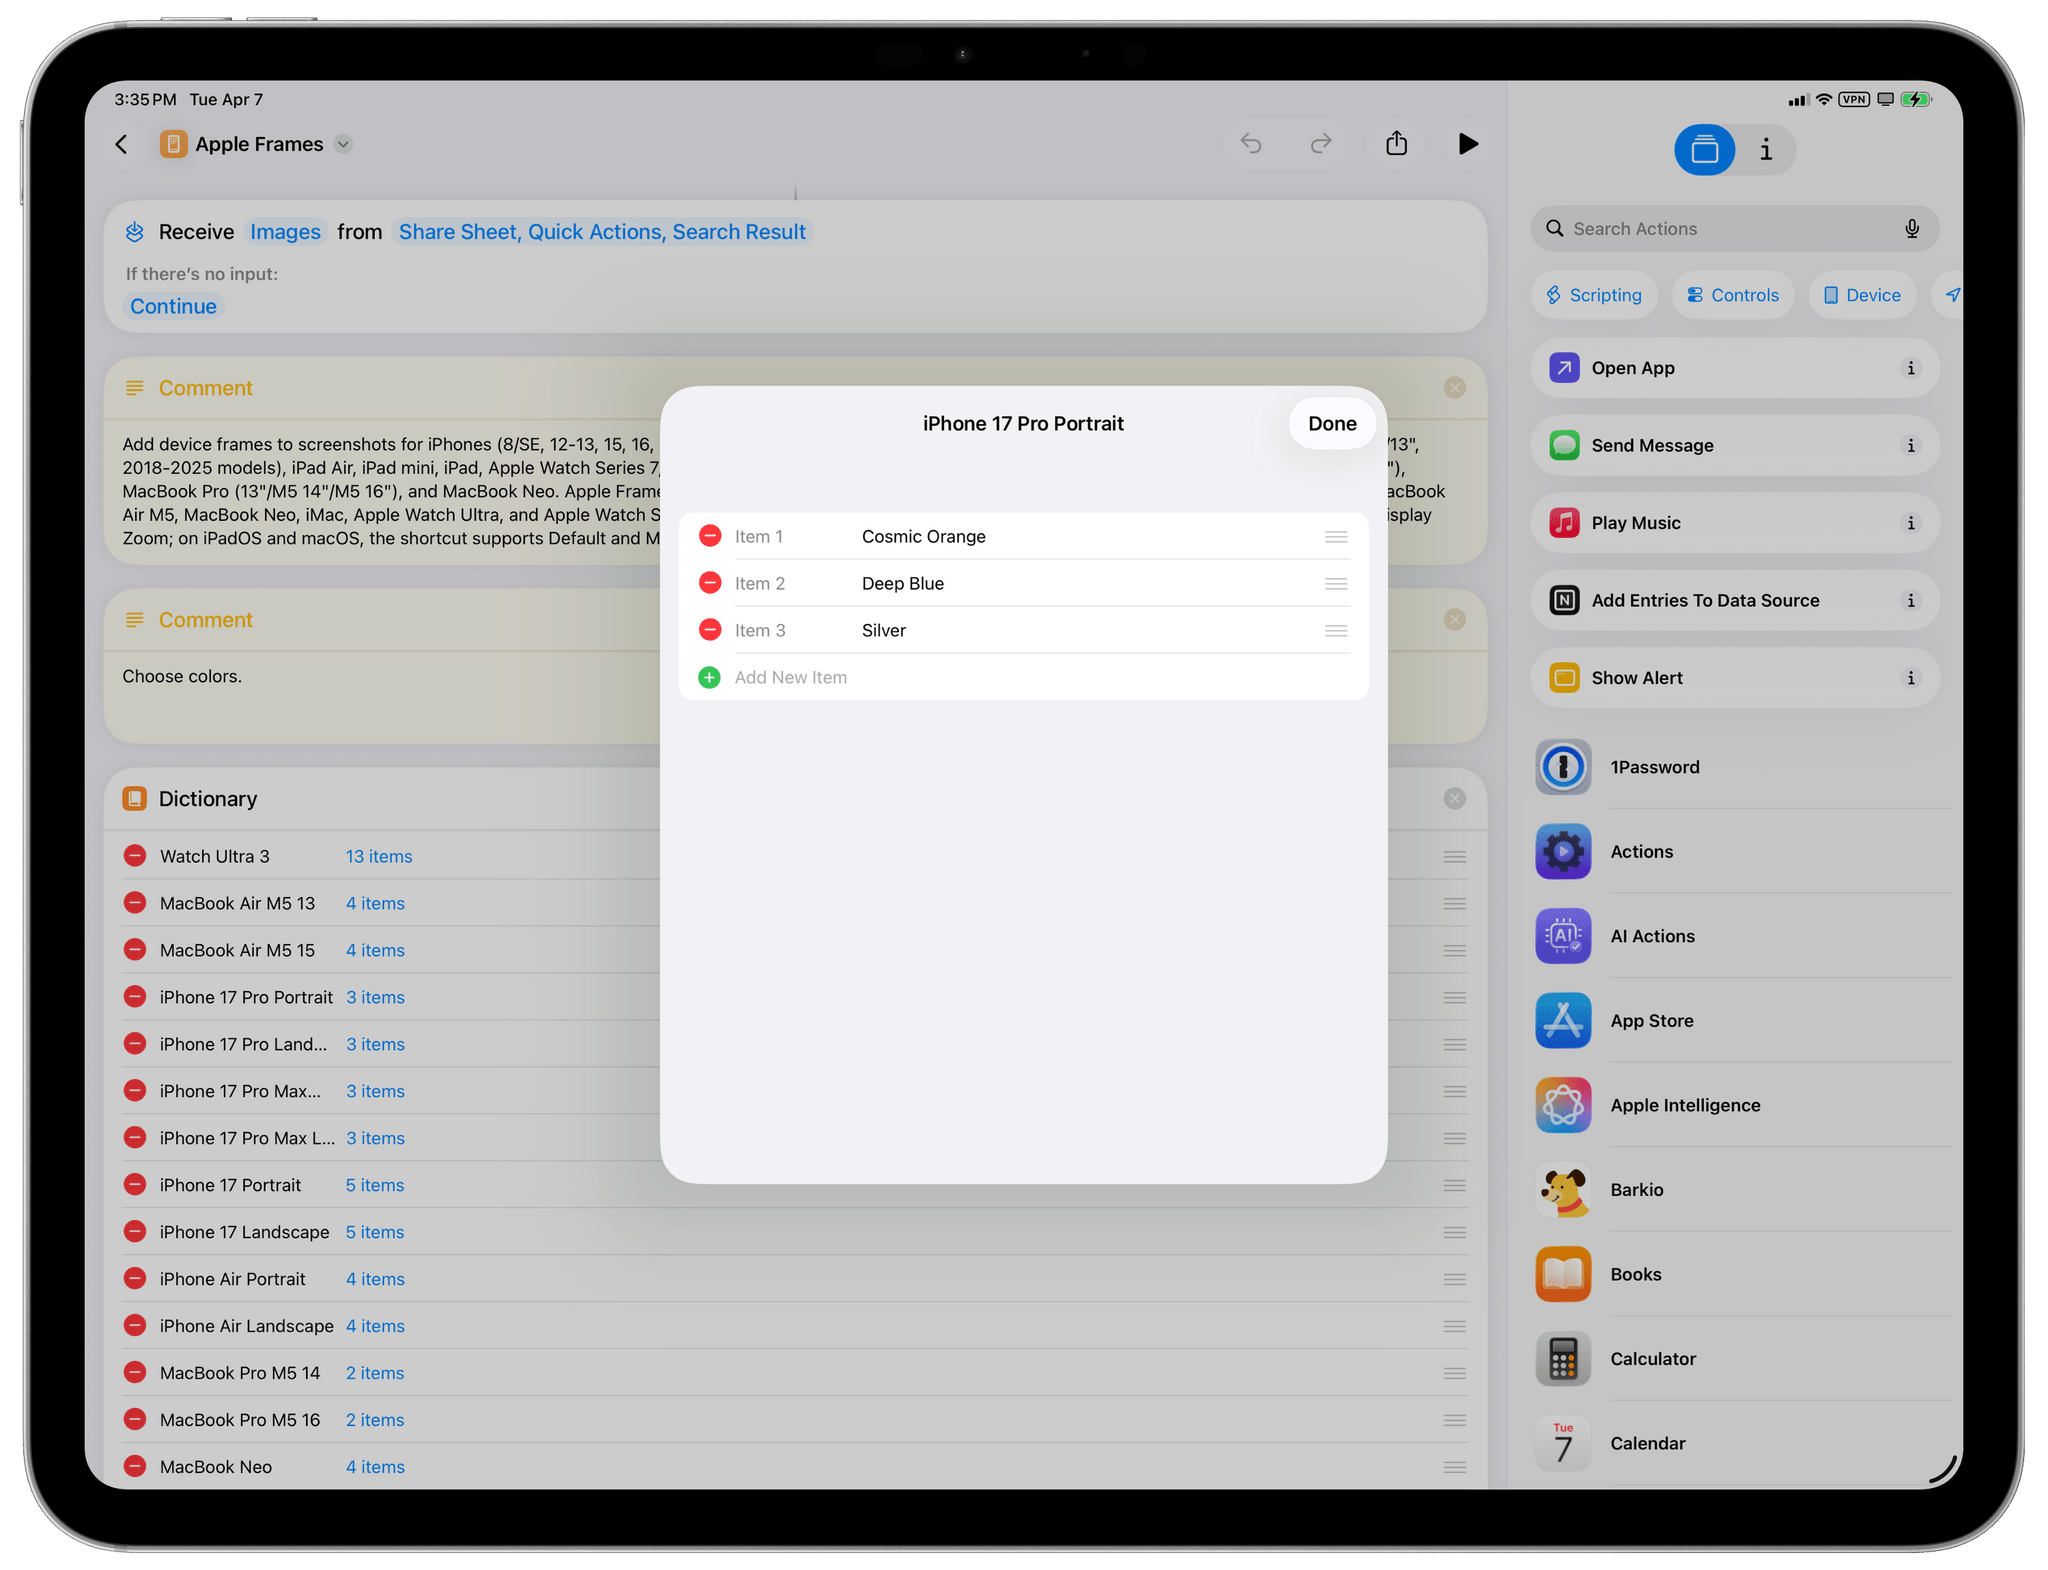The height and width of the screenshot is (1570, 2048).
Task: Select the Scripting category chip
Action: (x=1594, y=295)
